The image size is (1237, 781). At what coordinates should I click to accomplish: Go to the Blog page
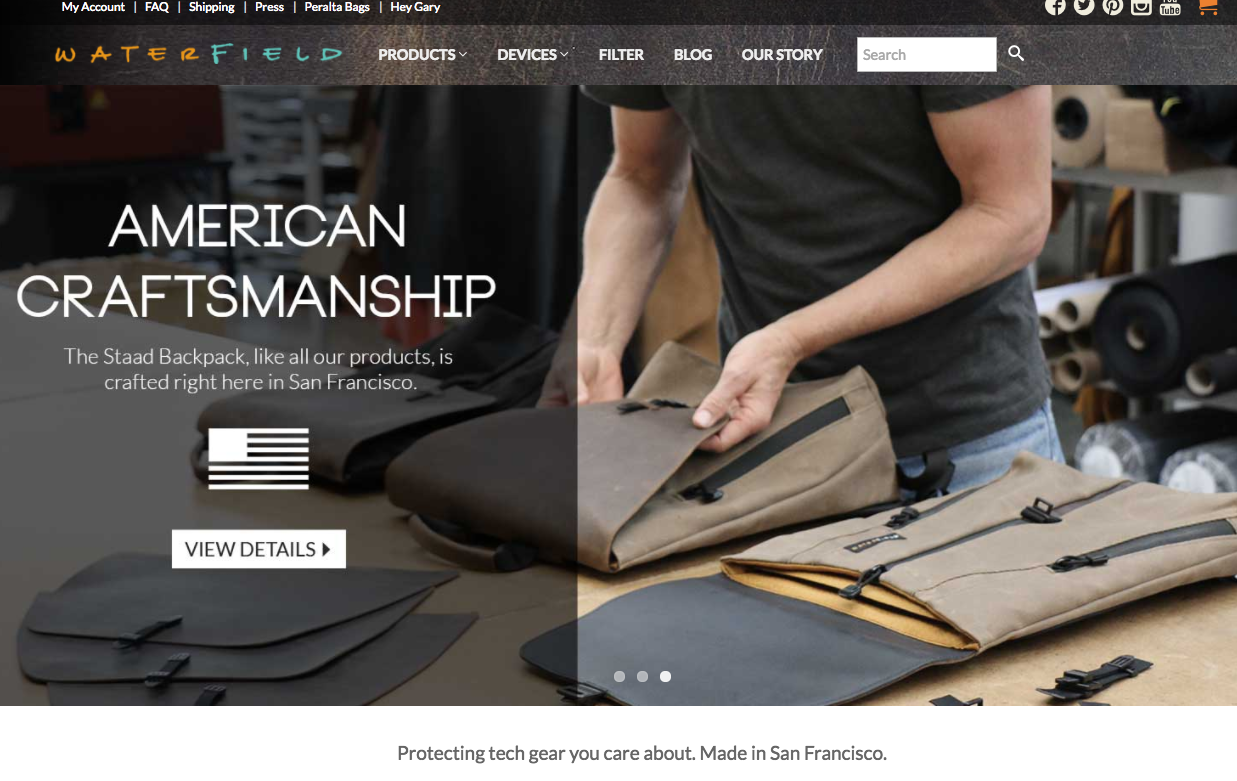point(693,54)
